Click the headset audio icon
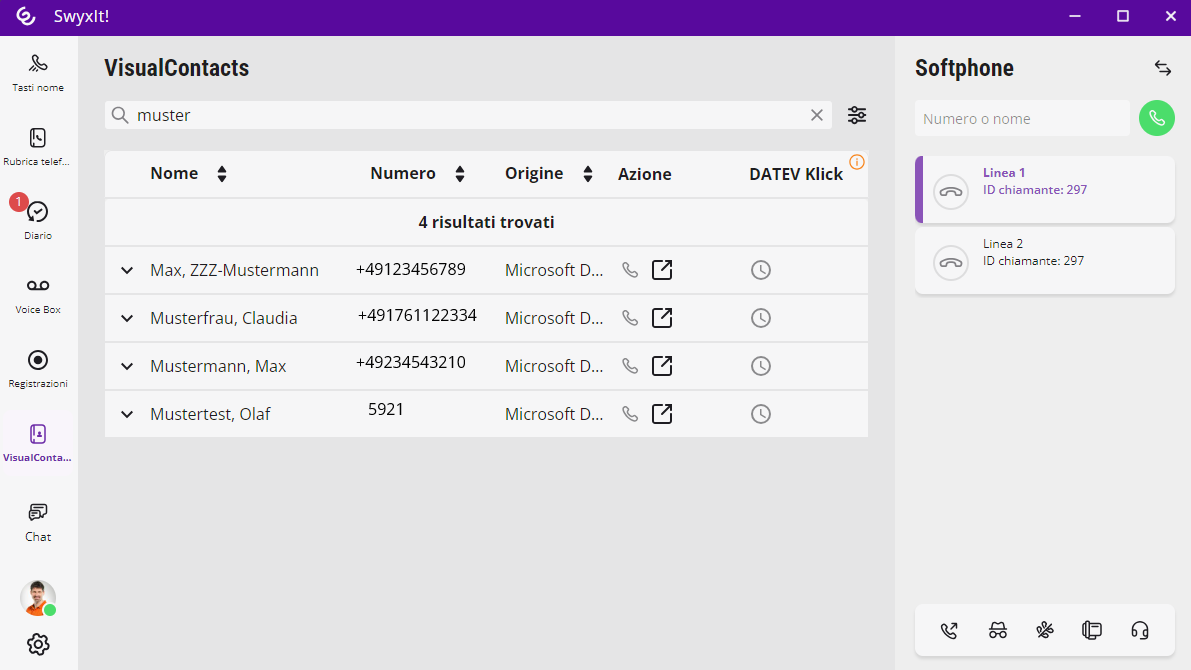Image resolution: width=1191 pixels, height=670 pixels. click(1140, 630)
